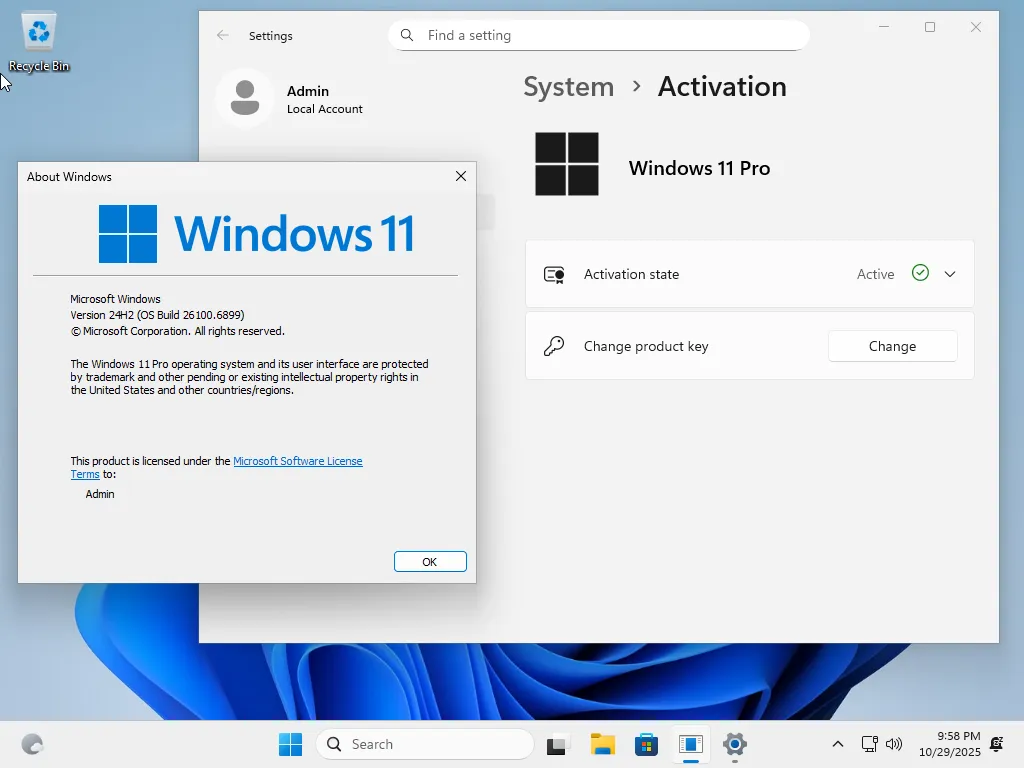1024x768 pixels.
Task: Open the volume icon in system tray
Action: (x=893, y=744)
